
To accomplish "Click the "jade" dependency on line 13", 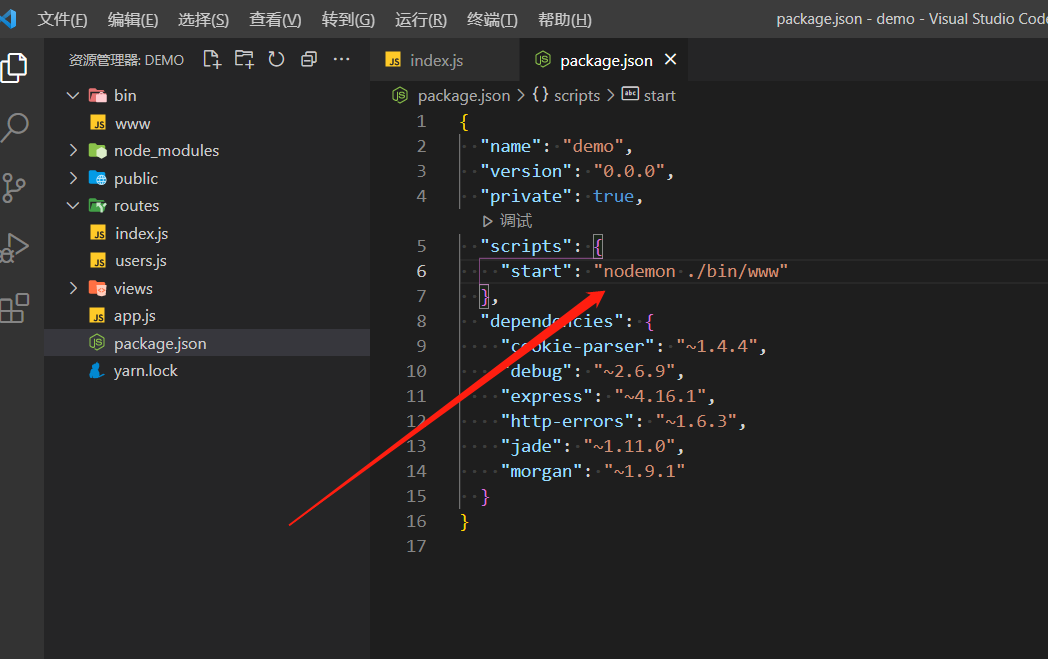I will [531, 446].
